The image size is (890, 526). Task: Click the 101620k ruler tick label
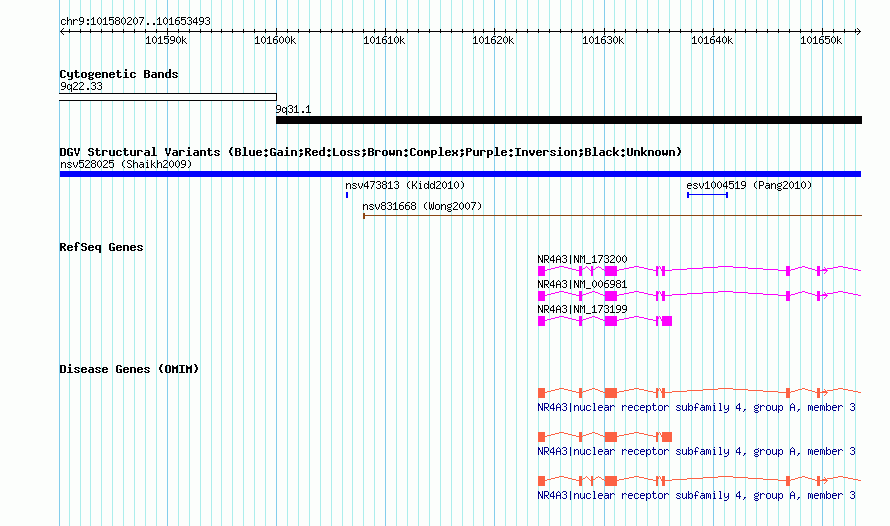493,40
